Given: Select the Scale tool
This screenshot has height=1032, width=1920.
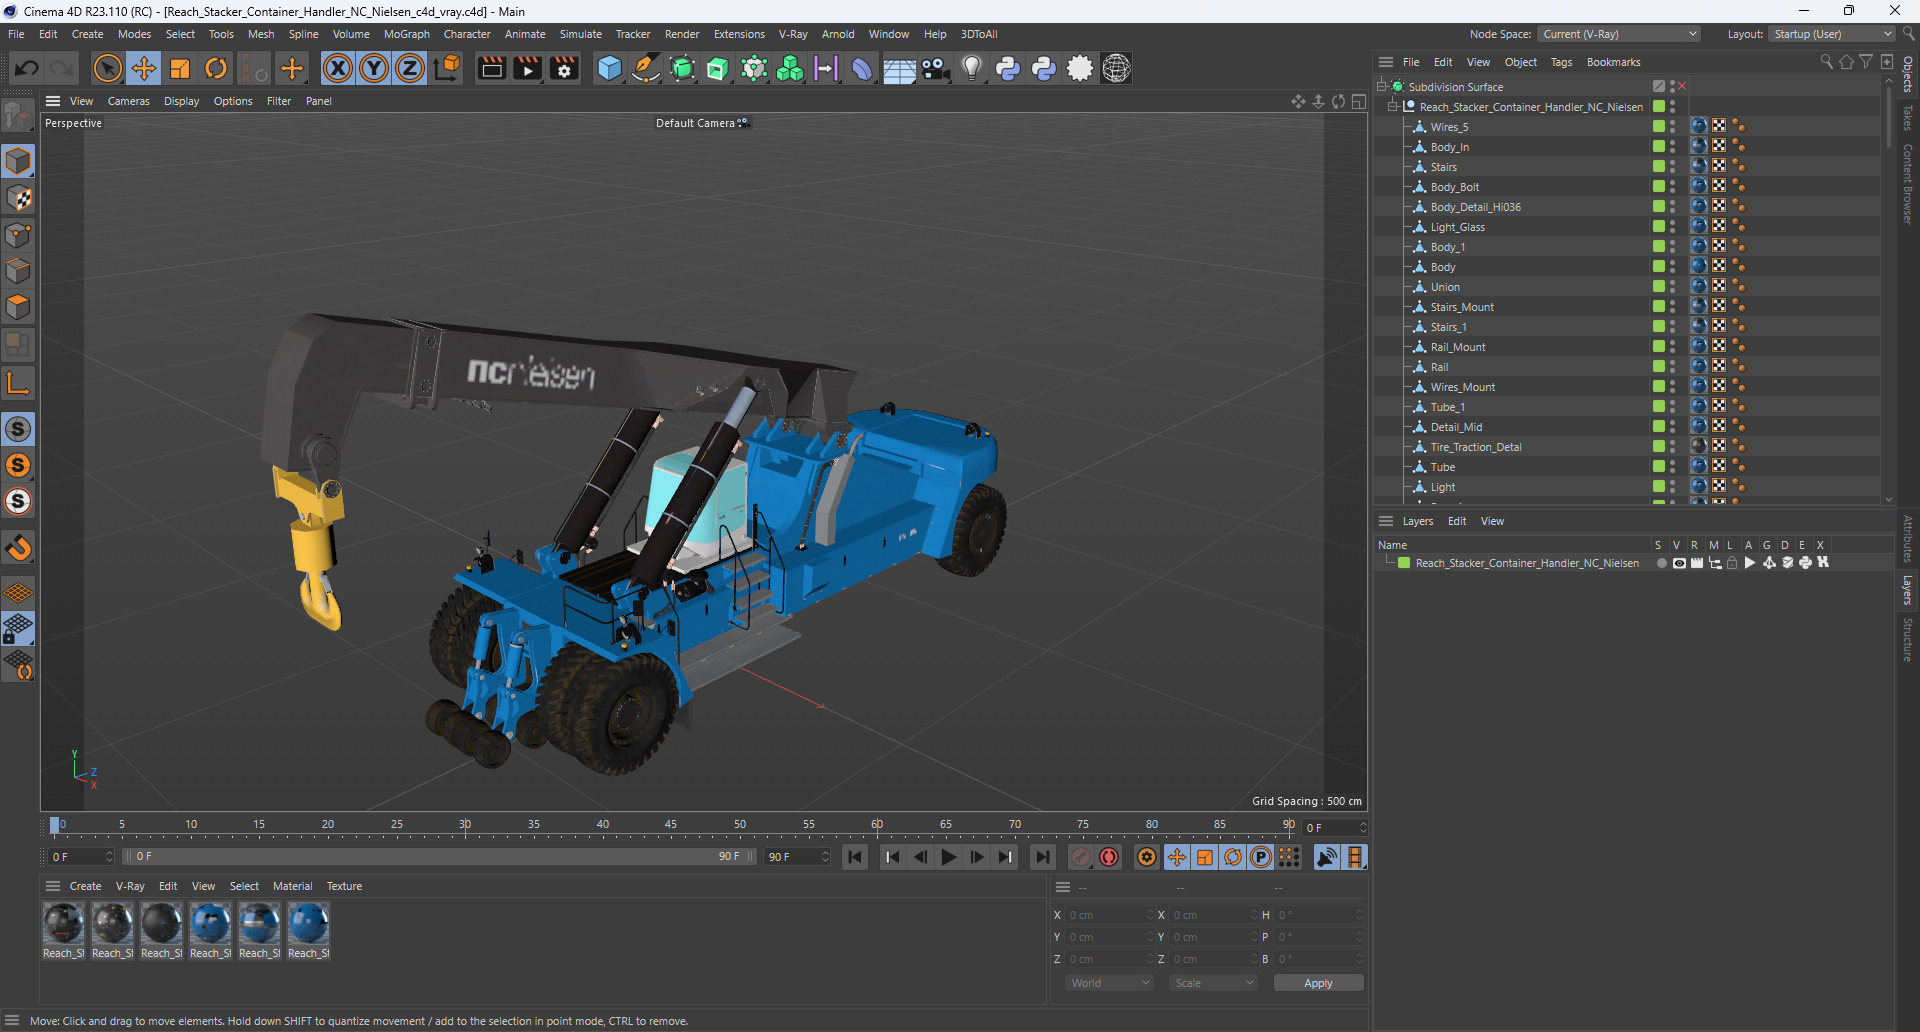Looking at the screenshot, I should pos(180,68).
